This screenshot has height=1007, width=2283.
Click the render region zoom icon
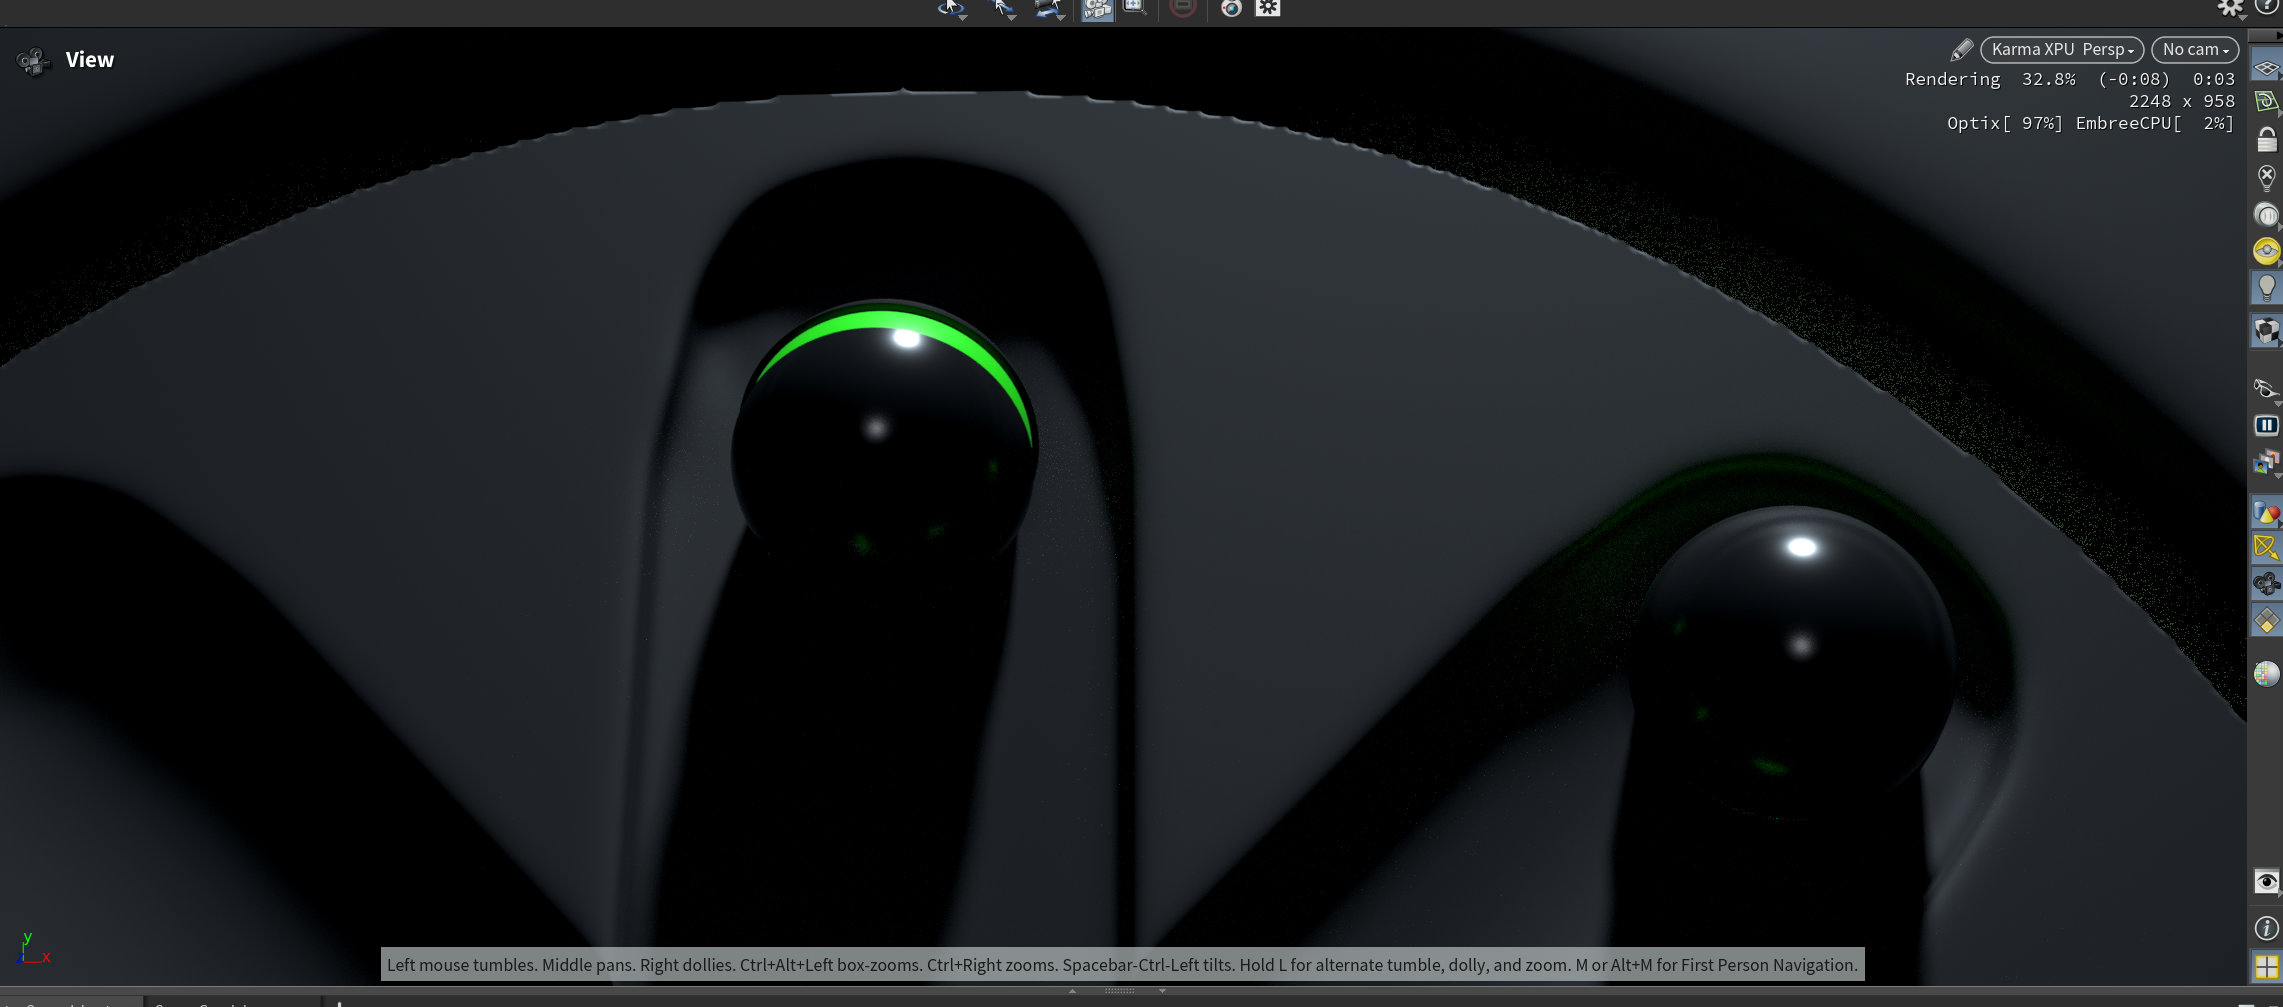point(1134,8)
